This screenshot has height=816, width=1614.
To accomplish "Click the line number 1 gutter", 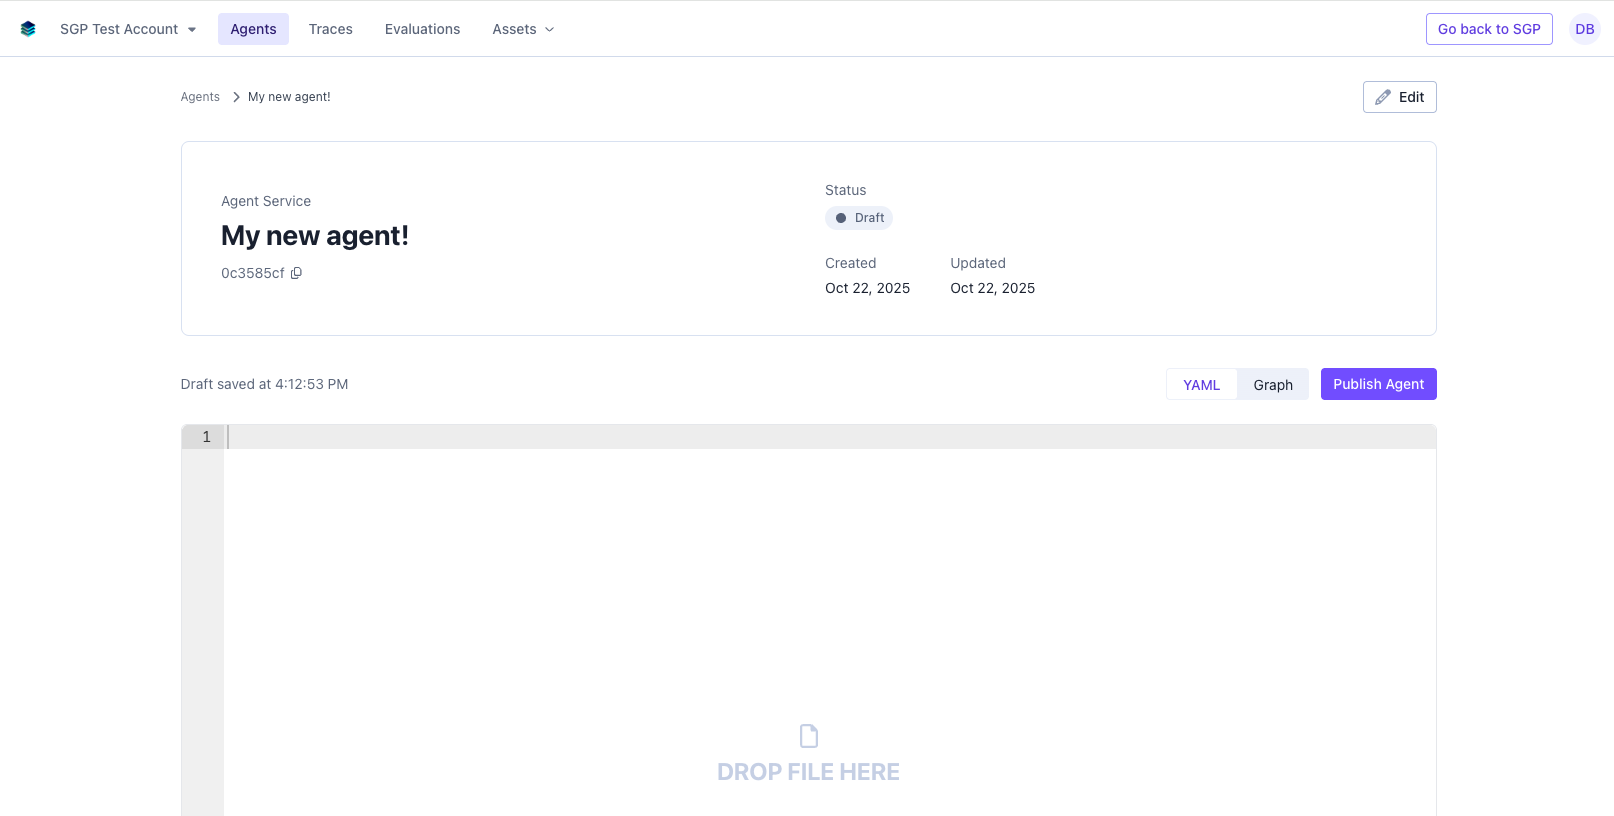I will coord(203,437).
